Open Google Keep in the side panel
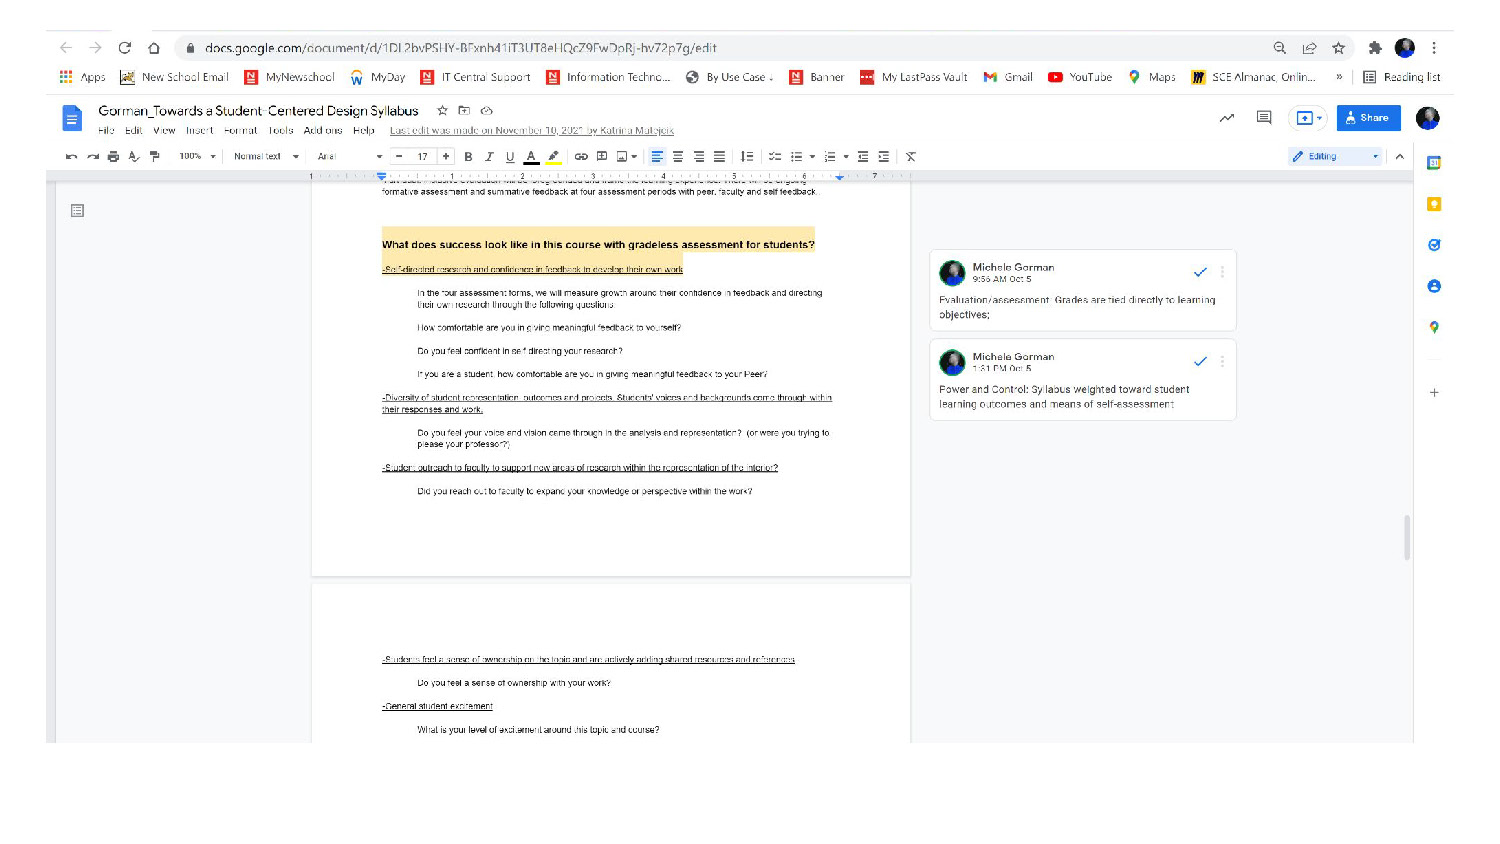The height and width of the screenshot is (844, 1500). (x=1434, y=204)
